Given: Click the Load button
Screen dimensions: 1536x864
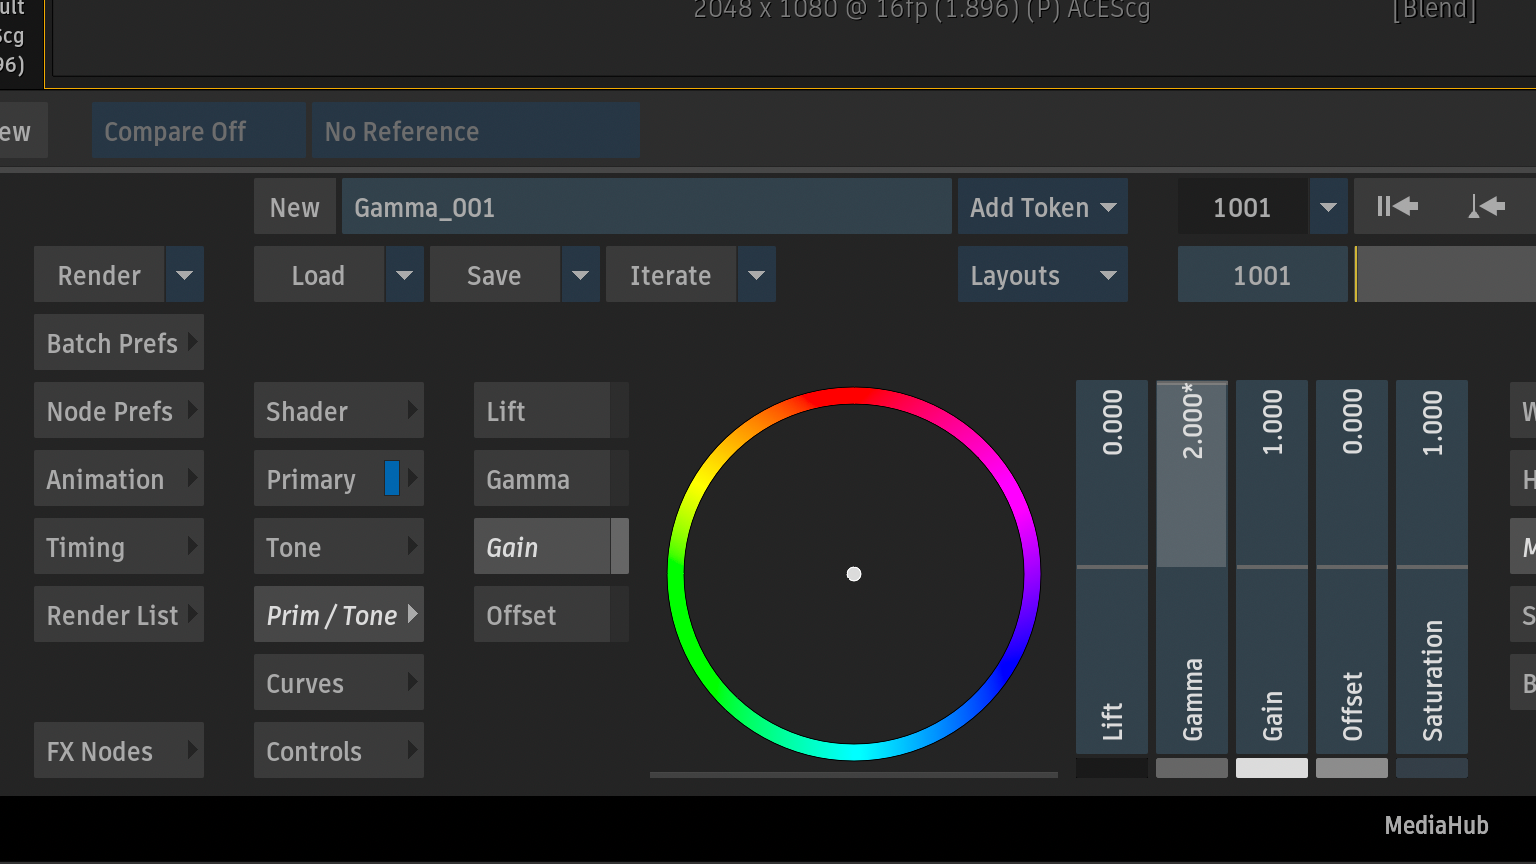Looking at the screenshot, I should (319, 275).
